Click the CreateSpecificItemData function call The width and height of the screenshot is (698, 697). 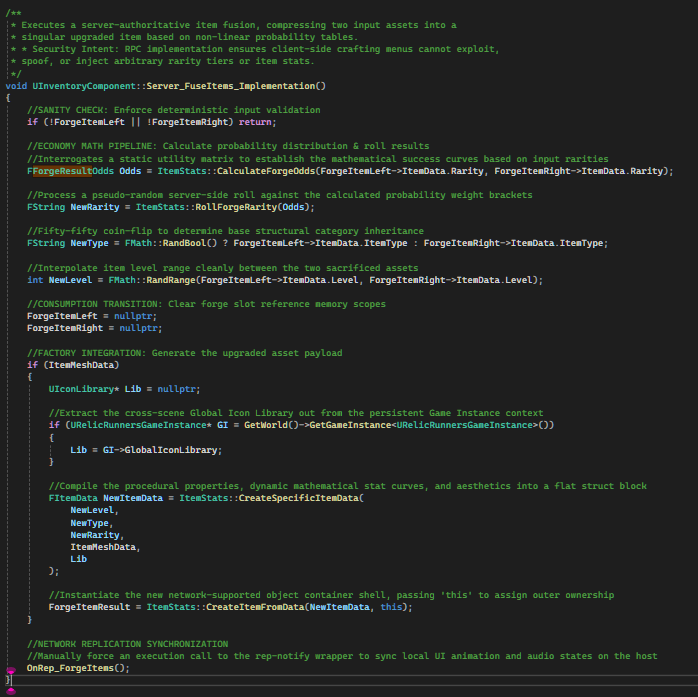[298, 498]
